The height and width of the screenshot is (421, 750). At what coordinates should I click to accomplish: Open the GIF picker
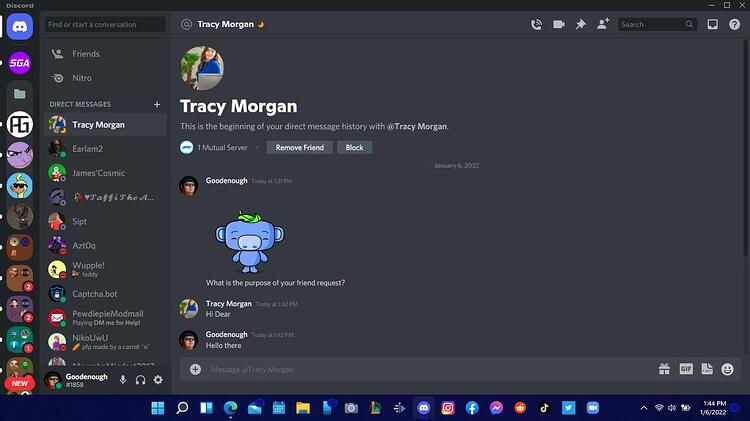(x=686, y=369)
